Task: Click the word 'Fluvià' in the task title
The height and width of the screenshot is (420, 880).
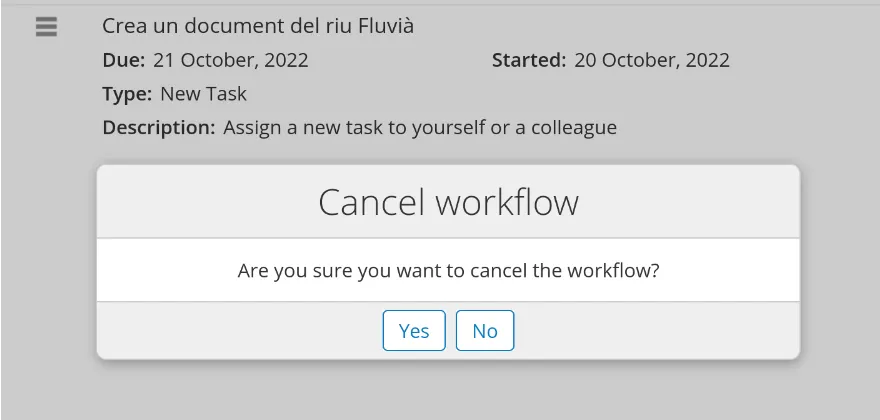Action: [386, 26]
